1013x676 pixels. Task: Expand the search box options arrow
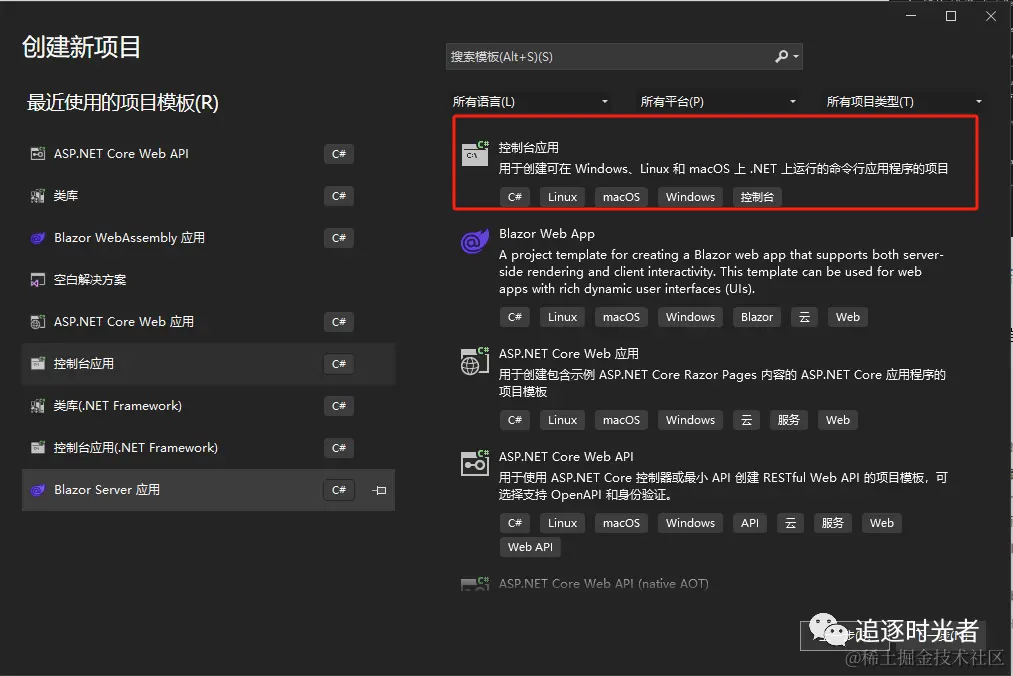tap(796, 57)
